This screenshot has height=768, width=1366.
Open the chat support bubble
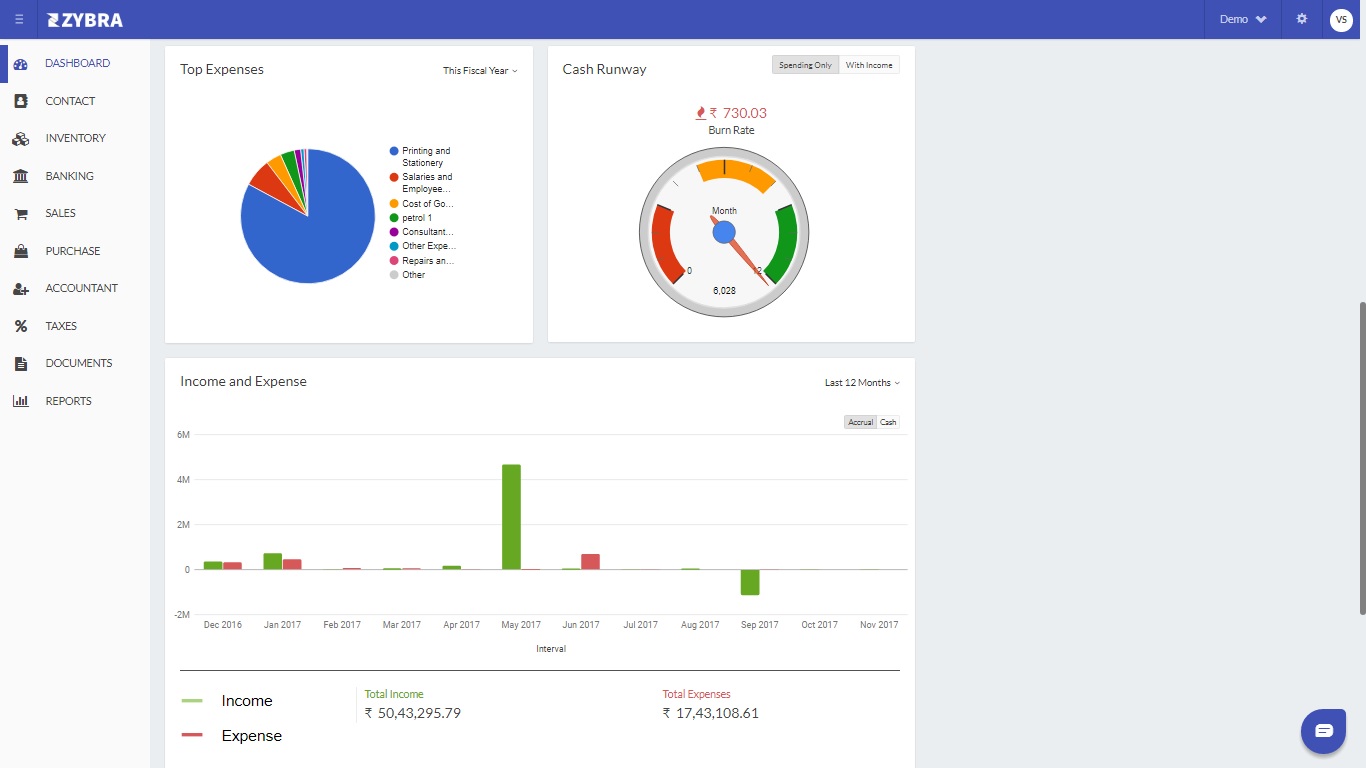[1323, 730]
